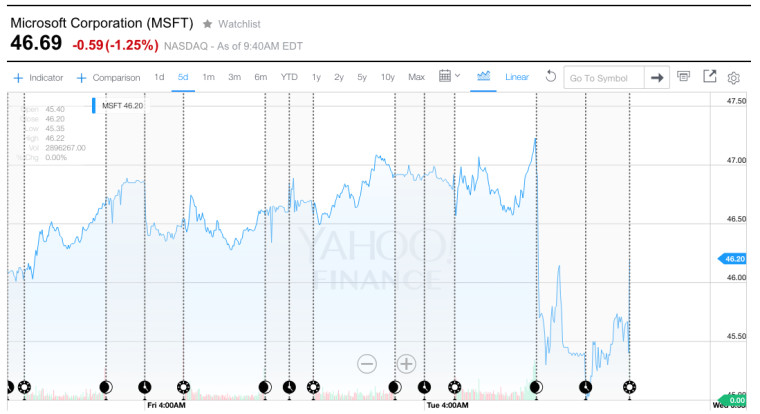The image size is (760, 414).
Task: Click the print/share icon in the toolbar
Action: coord(684,77)
